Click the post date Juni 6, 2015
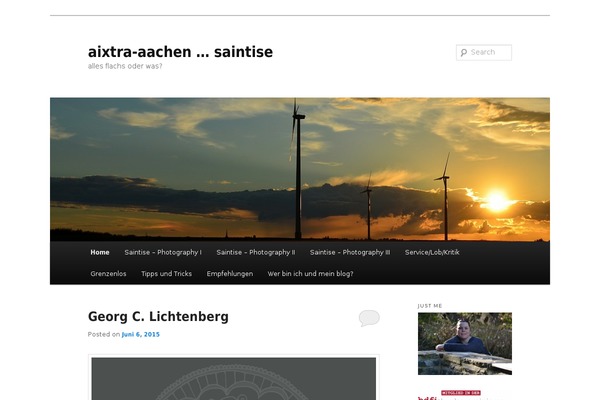The height and width of the screenshot is (400, 600). (x=140, y=334)
